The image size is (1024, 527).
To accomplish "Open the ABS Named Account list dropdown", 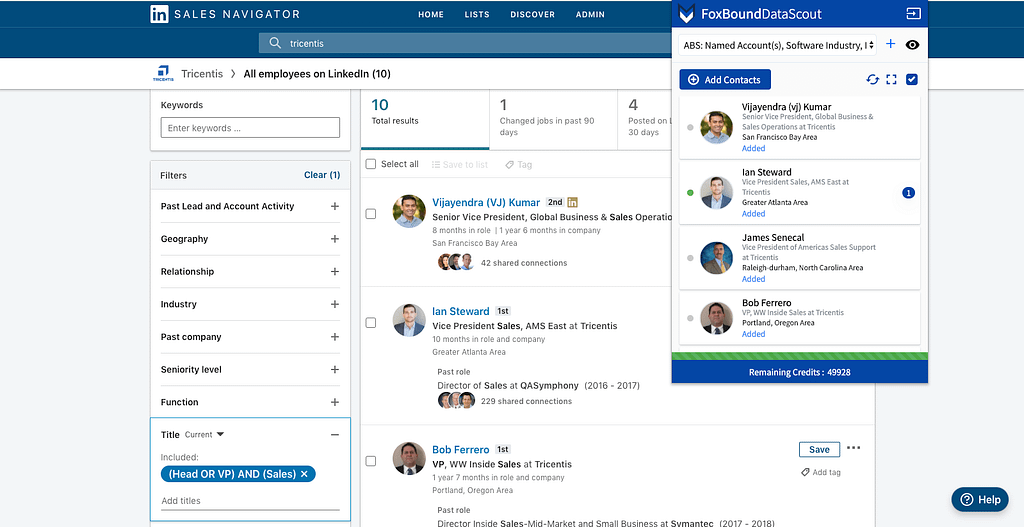I will point(778,45).
